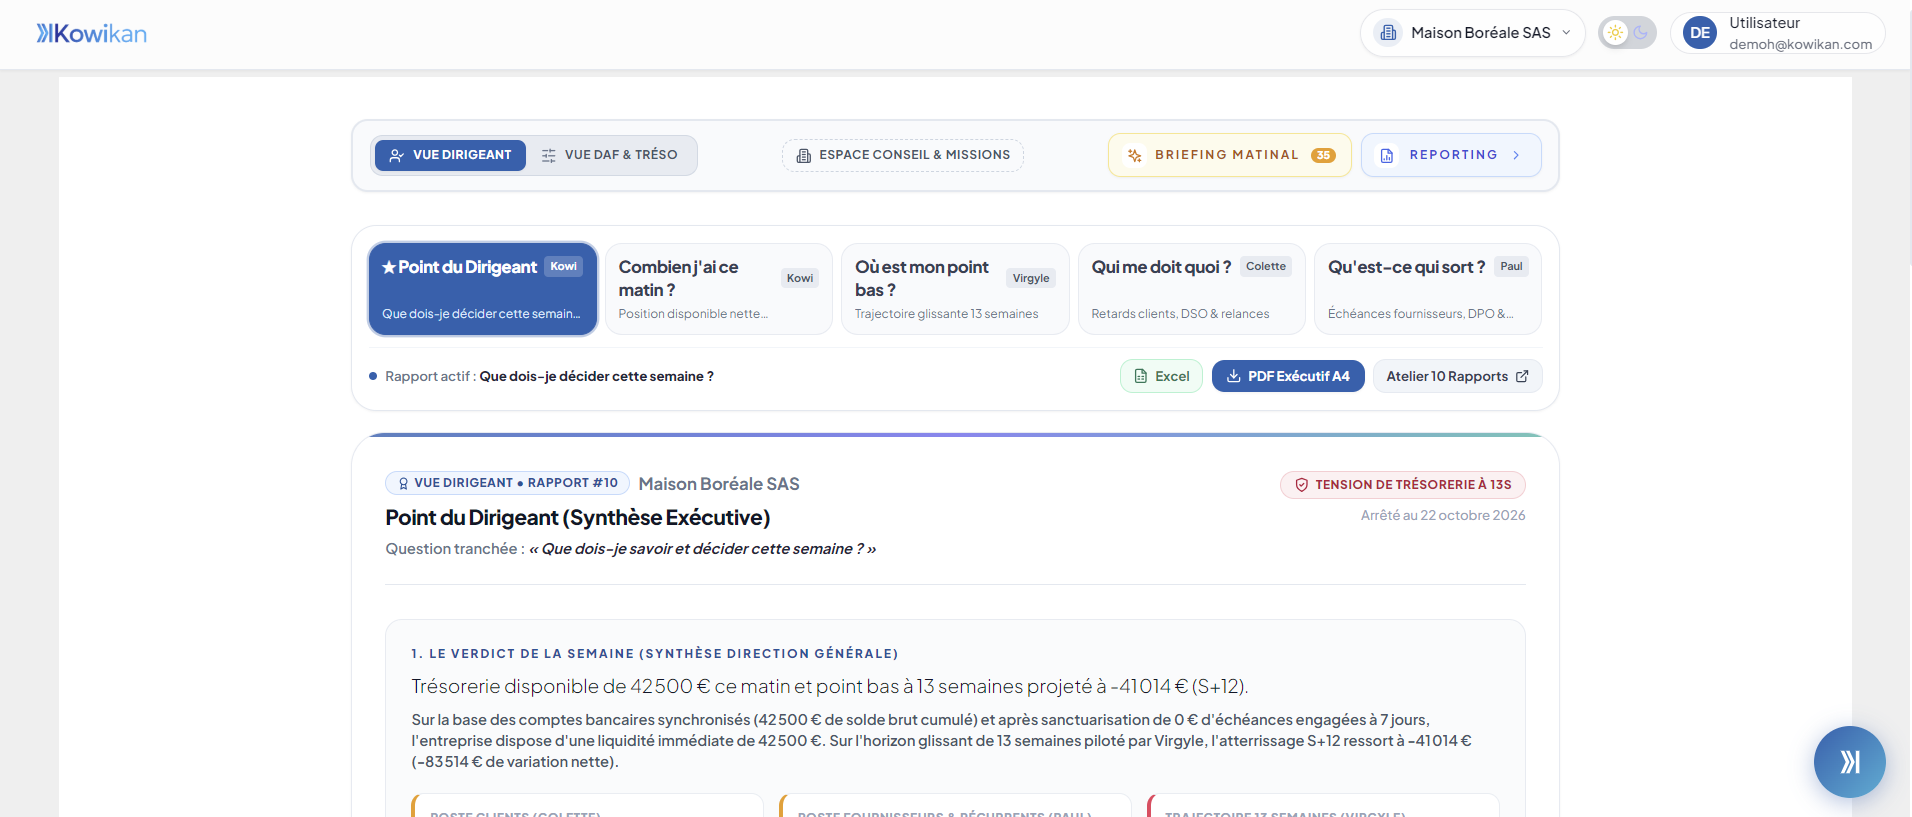Open the Briefing Matinal
Image resolution: width=1912 pixels, height=817 pixels.
tap(1229, 155)
